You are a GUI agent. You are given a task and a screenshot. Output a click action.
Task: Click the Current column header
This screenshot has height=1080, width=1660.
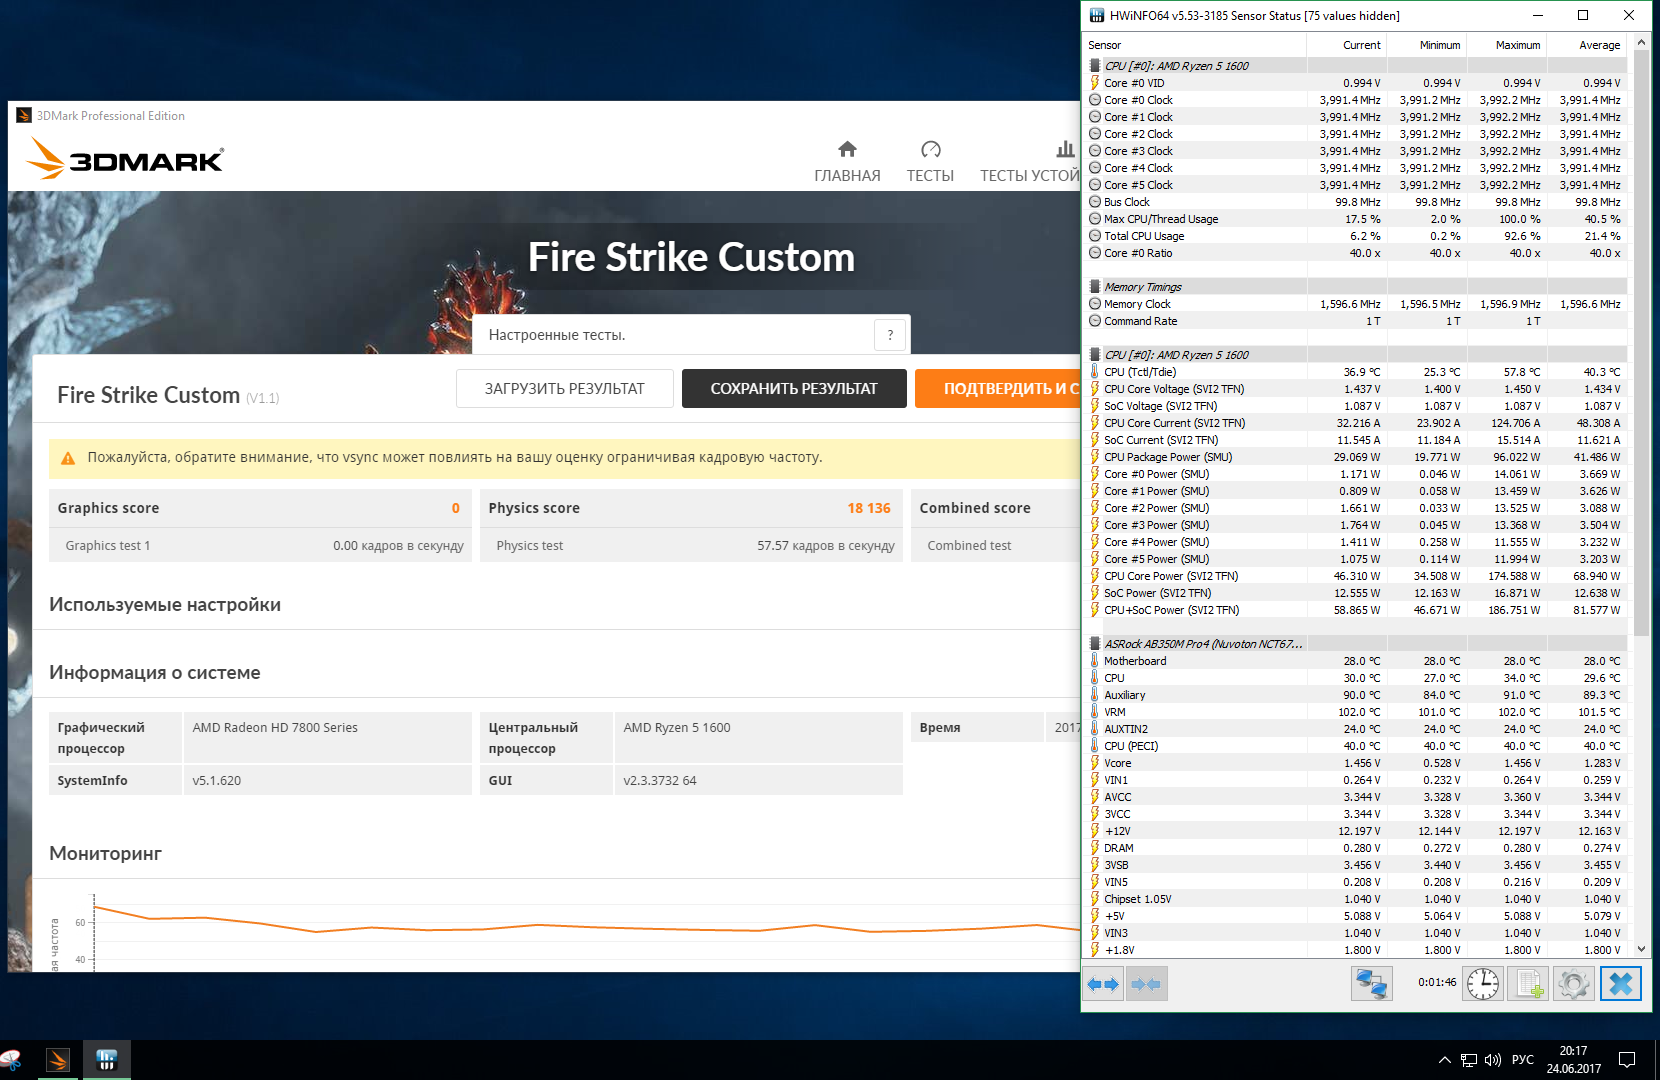[1346, 45]
